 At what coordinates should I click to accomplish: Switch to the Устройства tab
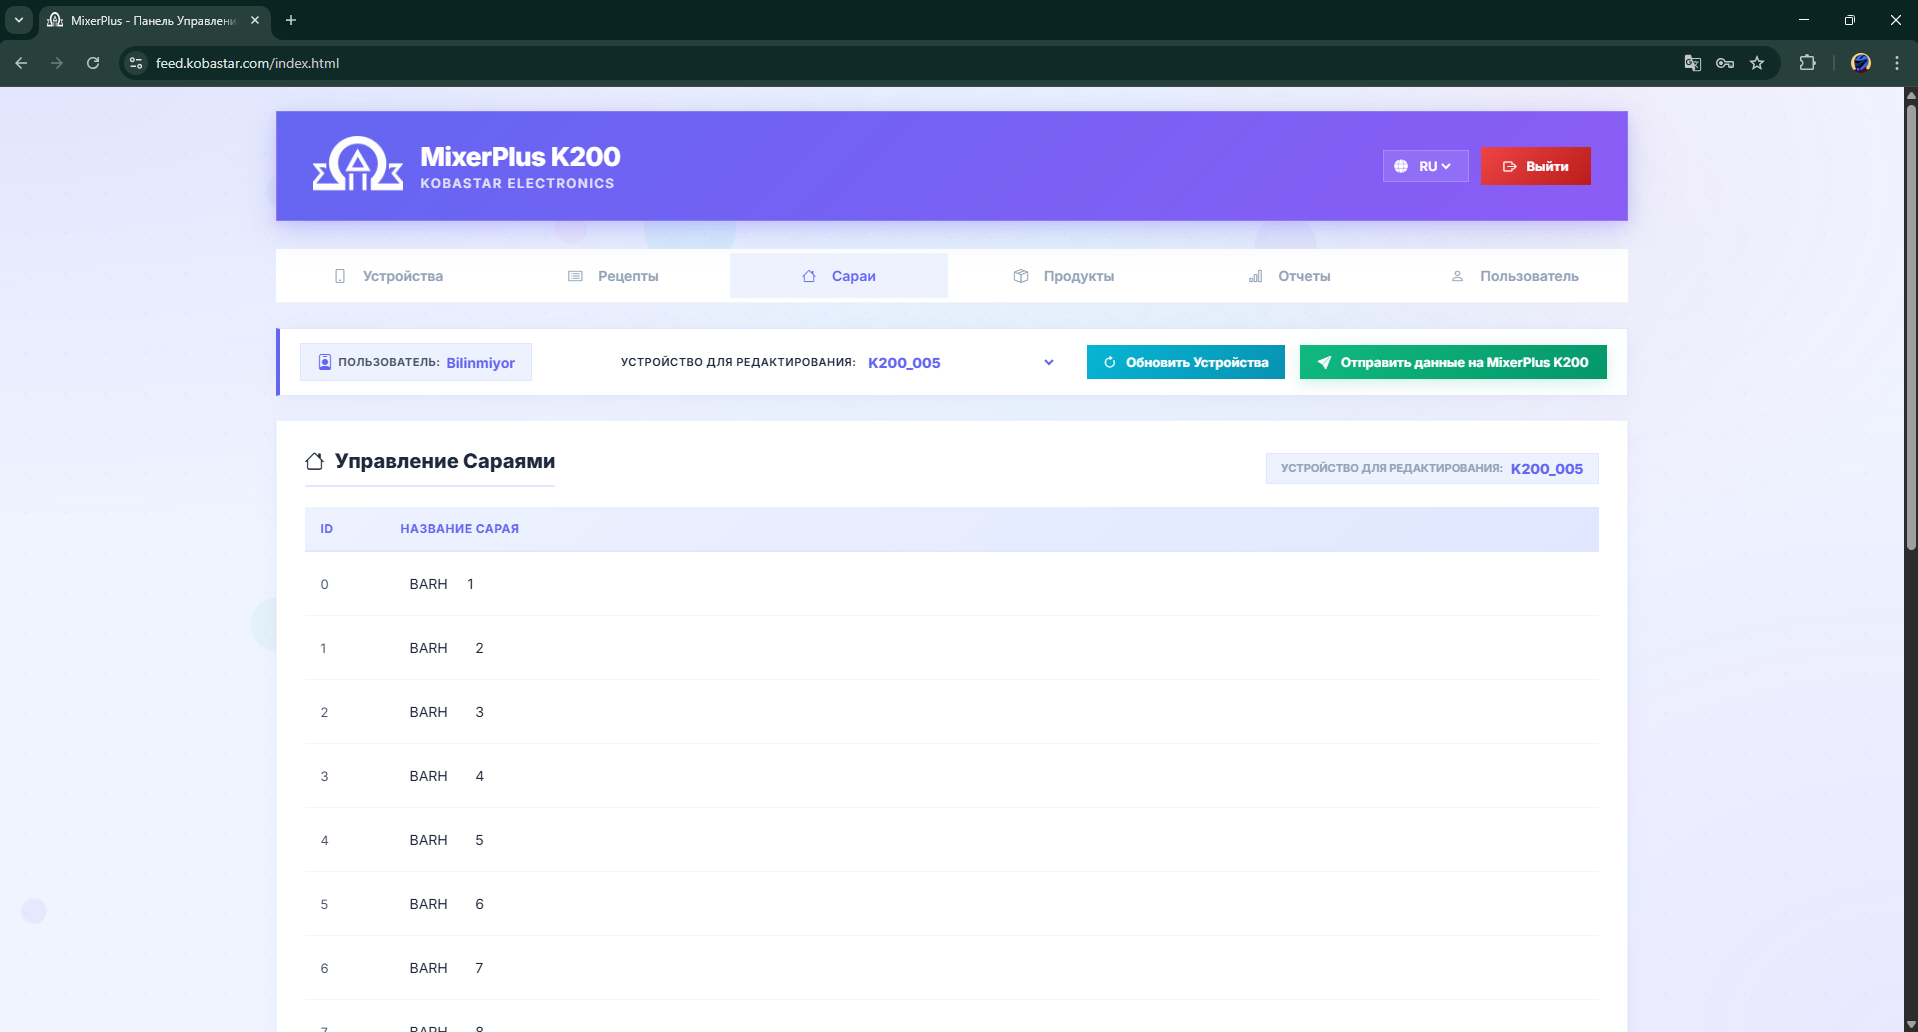(389, 276)
